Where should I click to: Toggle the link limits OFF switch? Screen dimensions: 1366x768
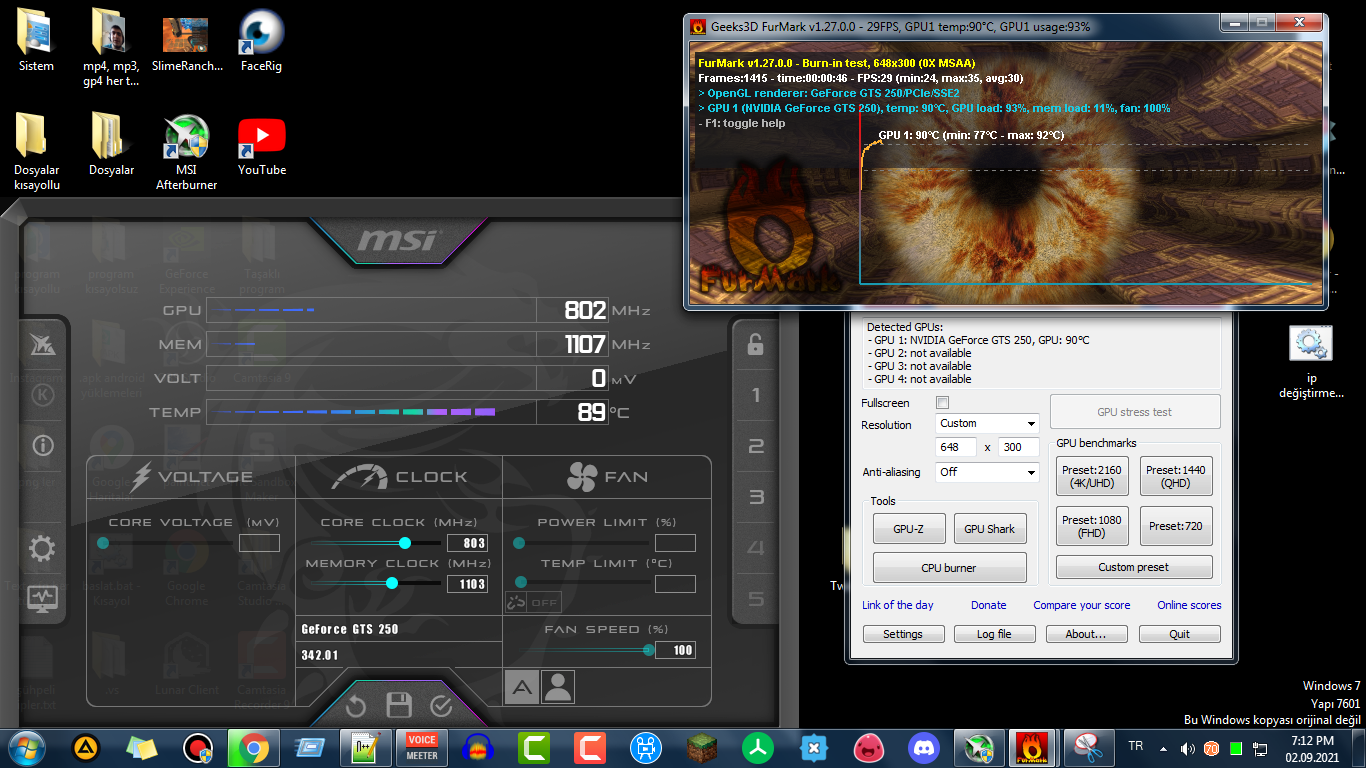532,603
